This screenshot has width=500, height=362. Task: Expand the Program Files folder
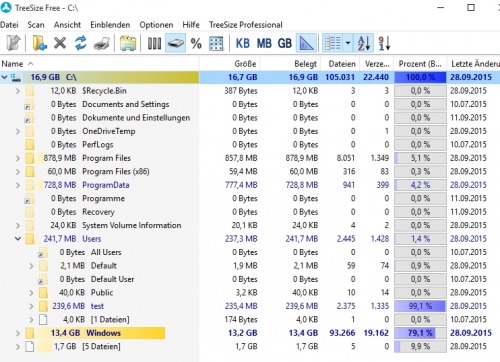point(18,158)
